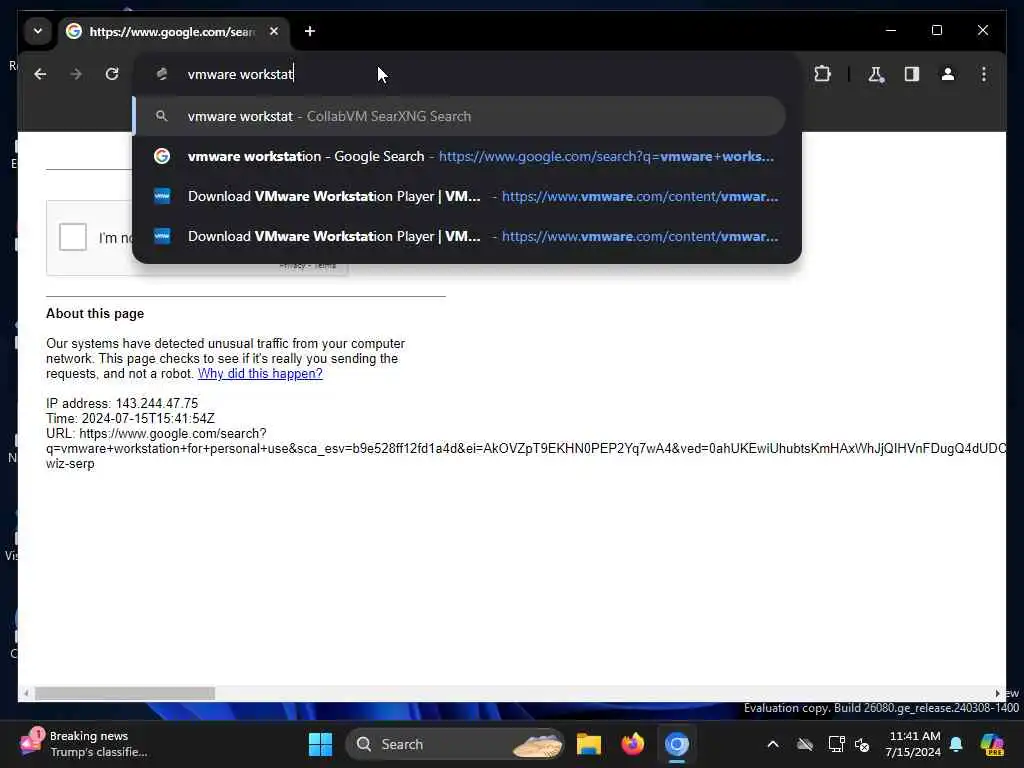This screenshot has height=768, width=1024.
Task: Click the taskbar Search box
Action: coord(455,744)
